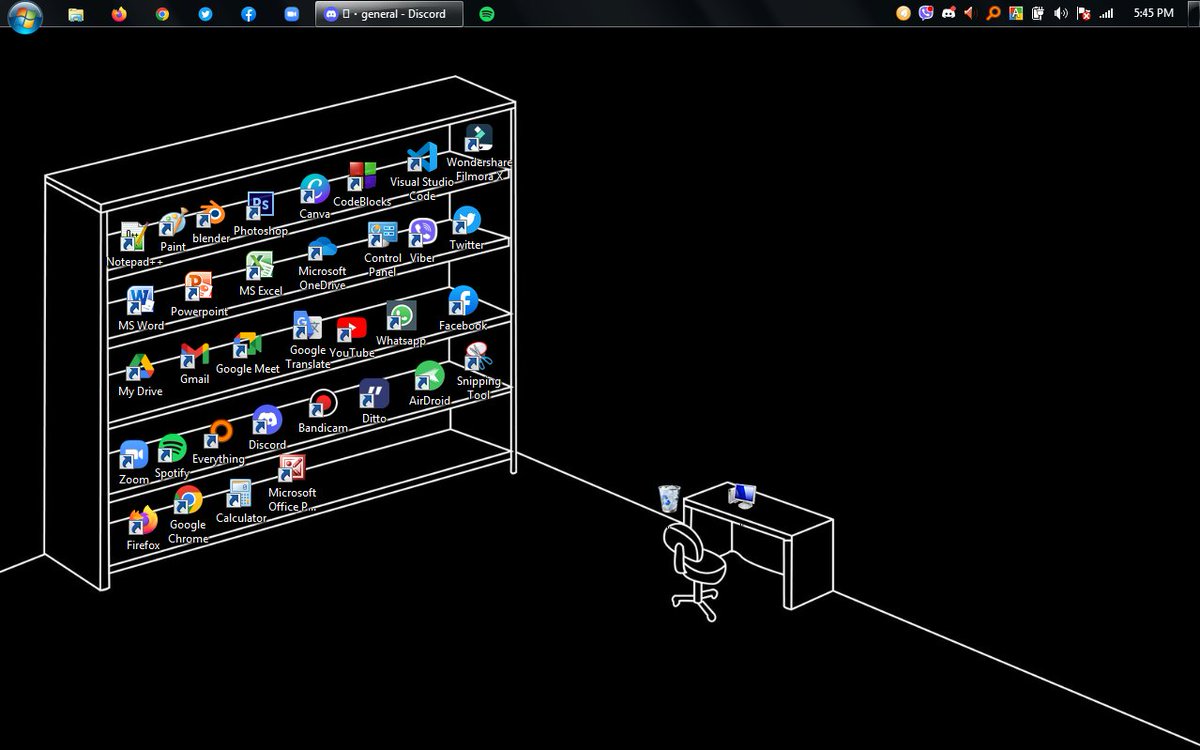
Task: Select the AirDroid desktop shortcut
Action: click(429, 384)
